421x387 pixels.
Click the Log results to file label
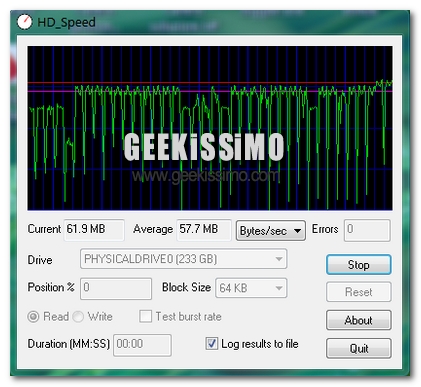tap(260, 344)
